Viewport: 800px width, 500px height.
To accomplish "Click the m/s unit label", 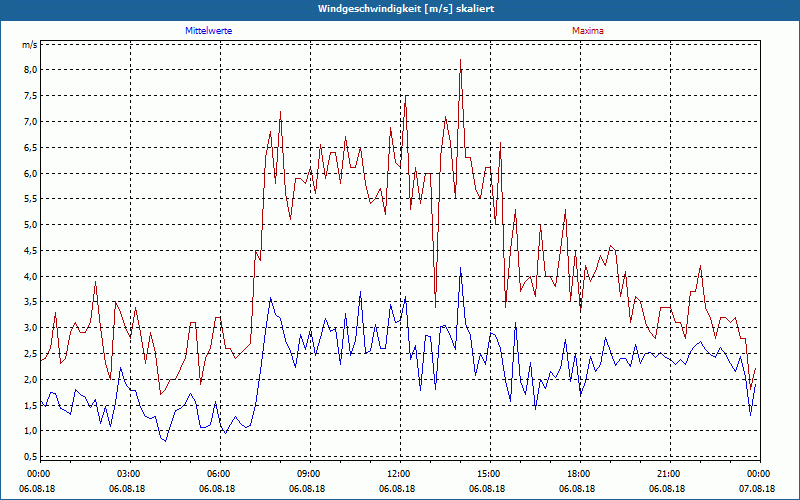I will pos(29,45).
